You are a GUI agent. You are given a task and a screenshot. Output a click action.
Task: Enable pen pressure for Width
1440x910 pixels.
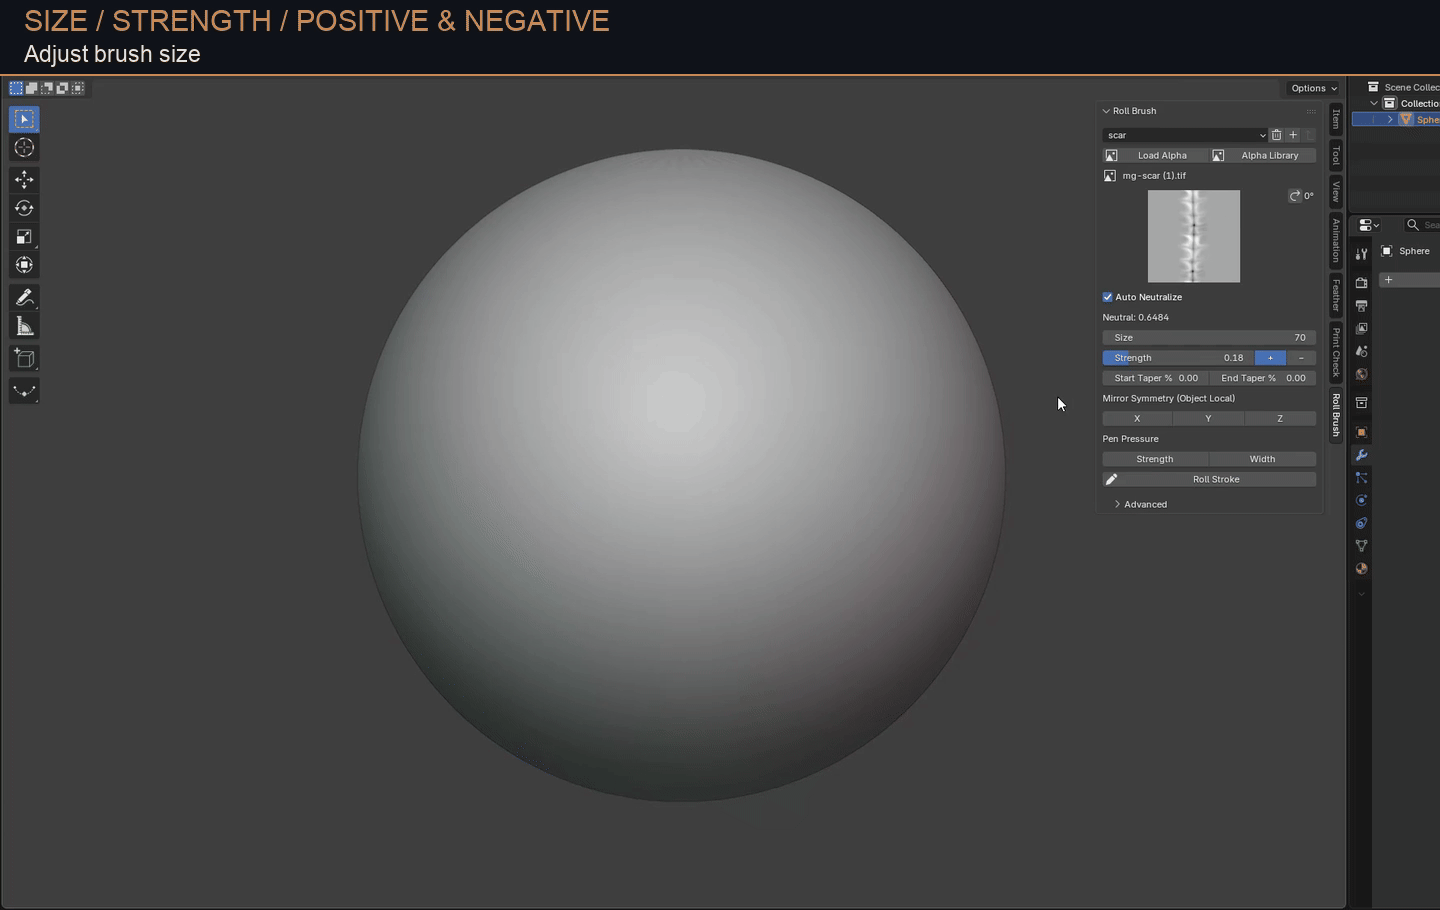coord(1262,459)
